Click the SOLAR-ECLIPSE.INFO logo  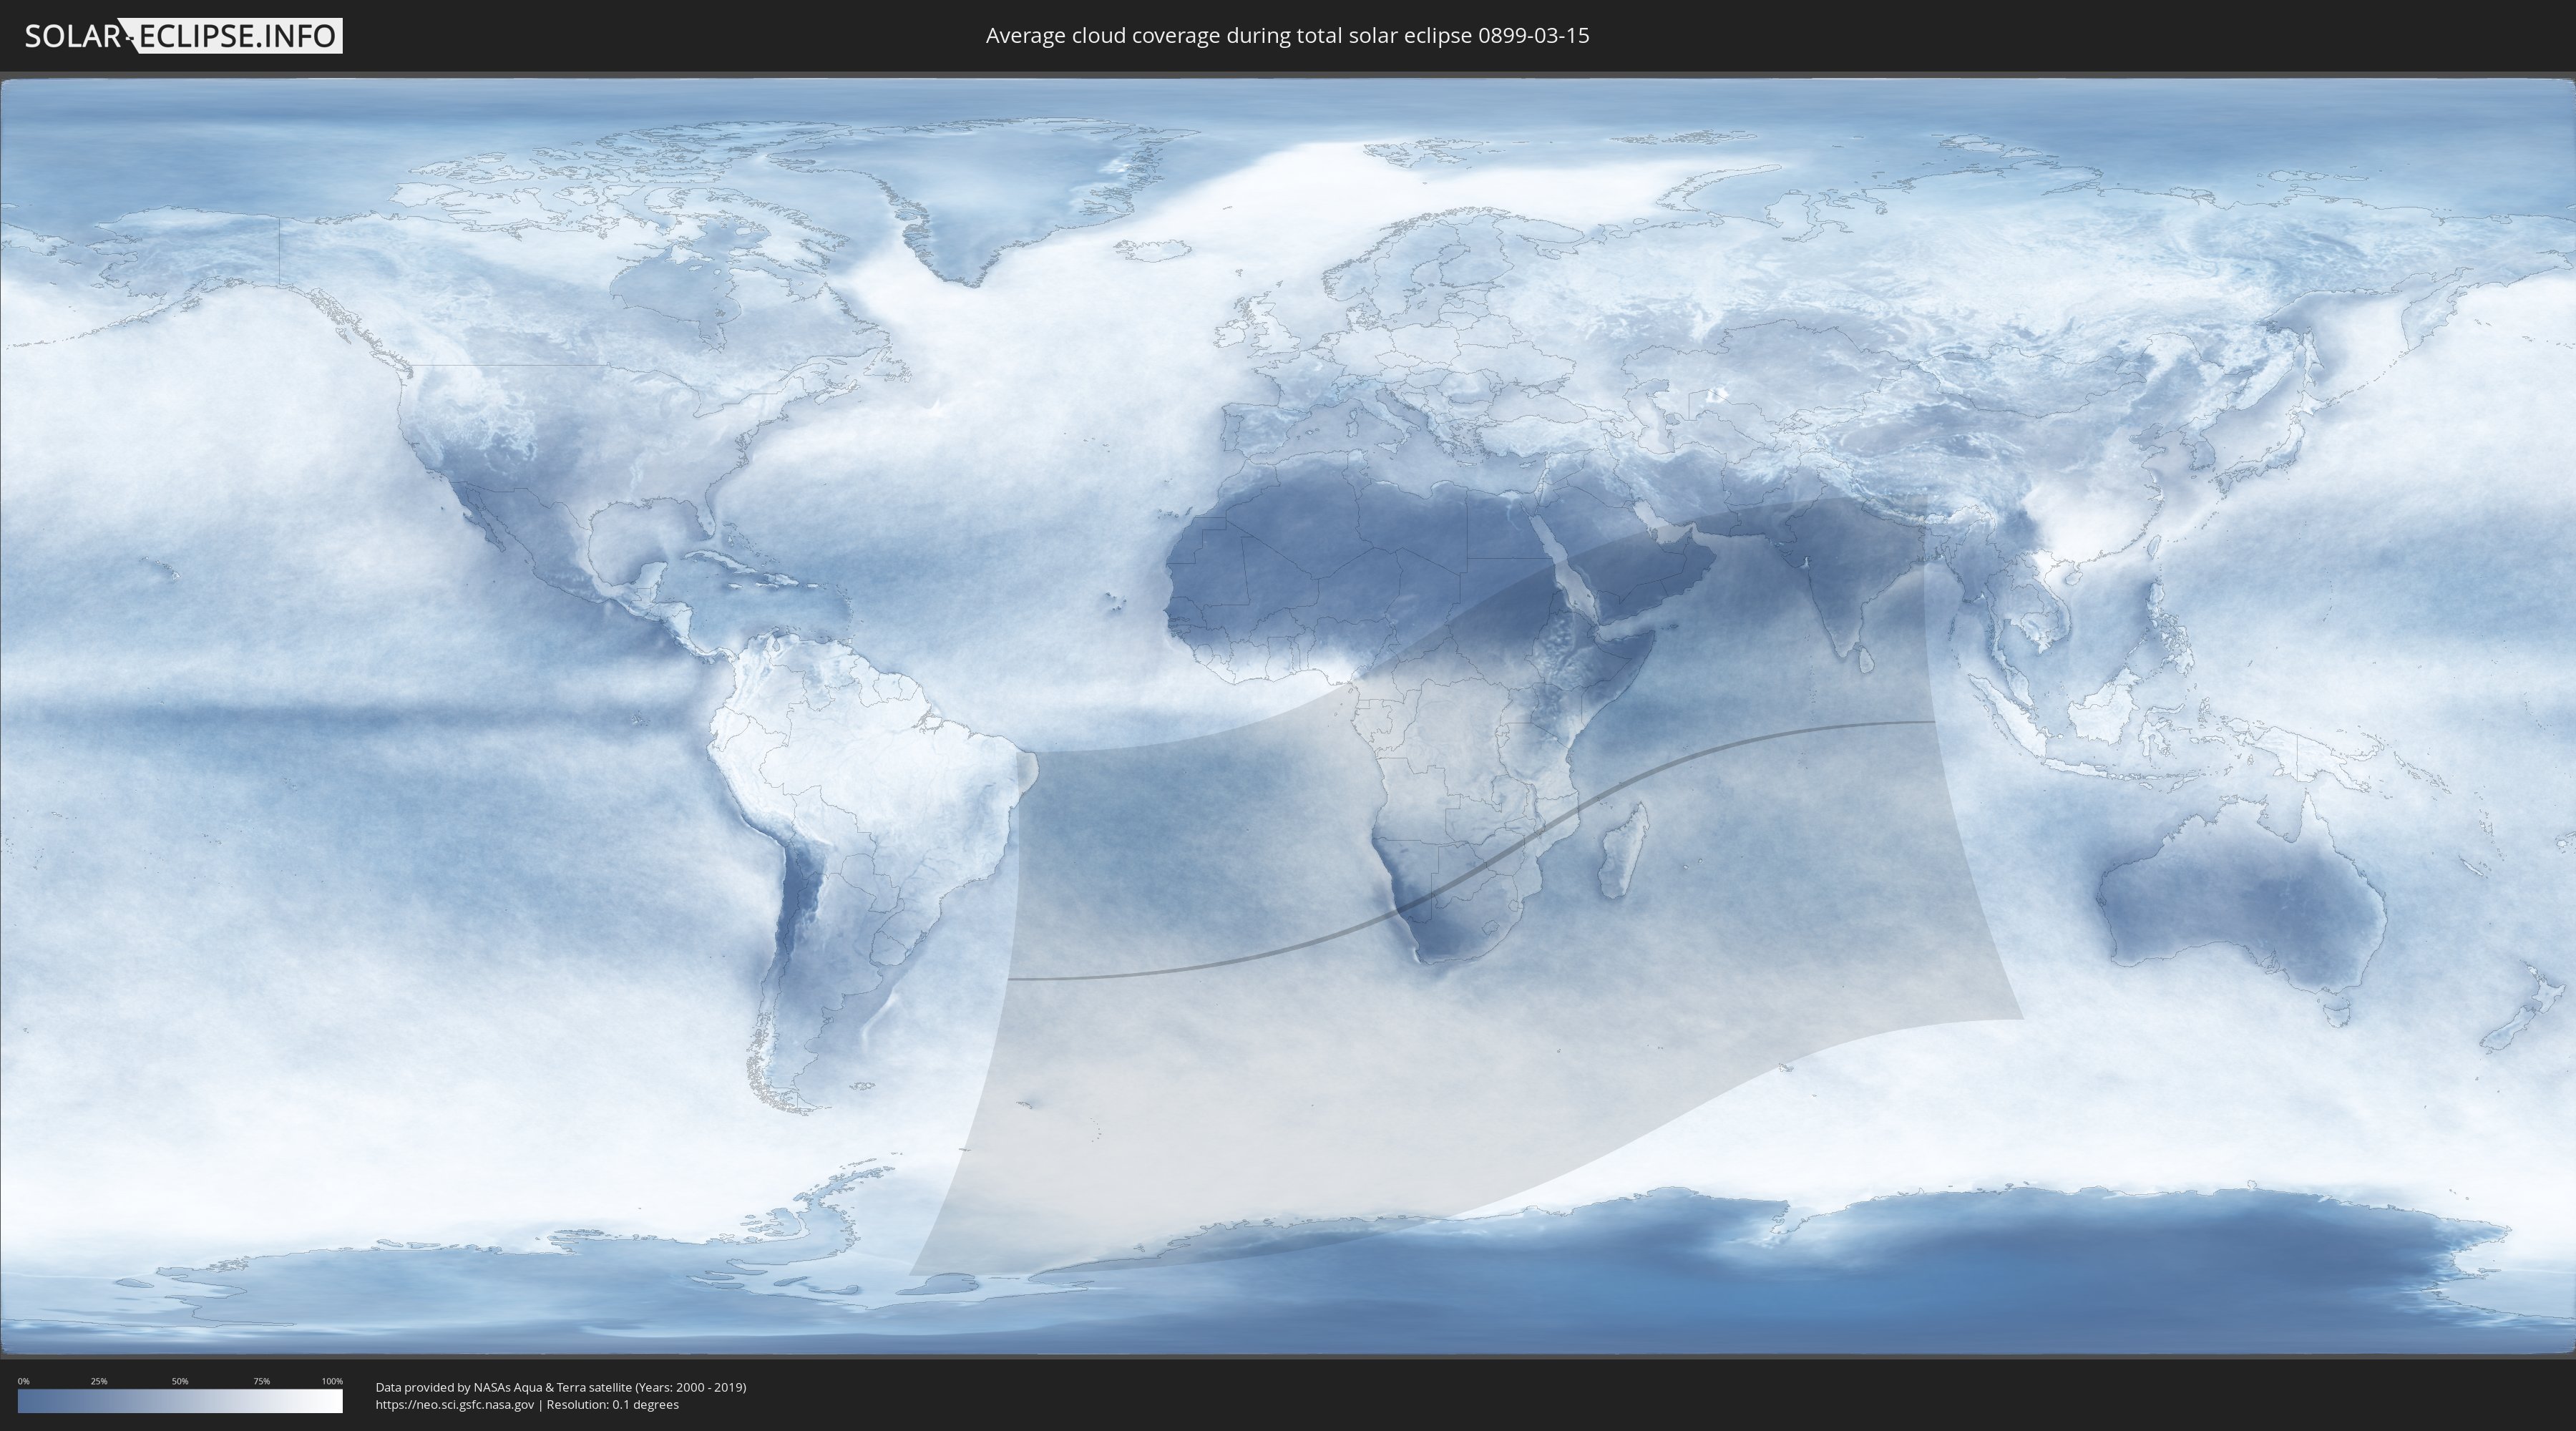tap(183, 36)
